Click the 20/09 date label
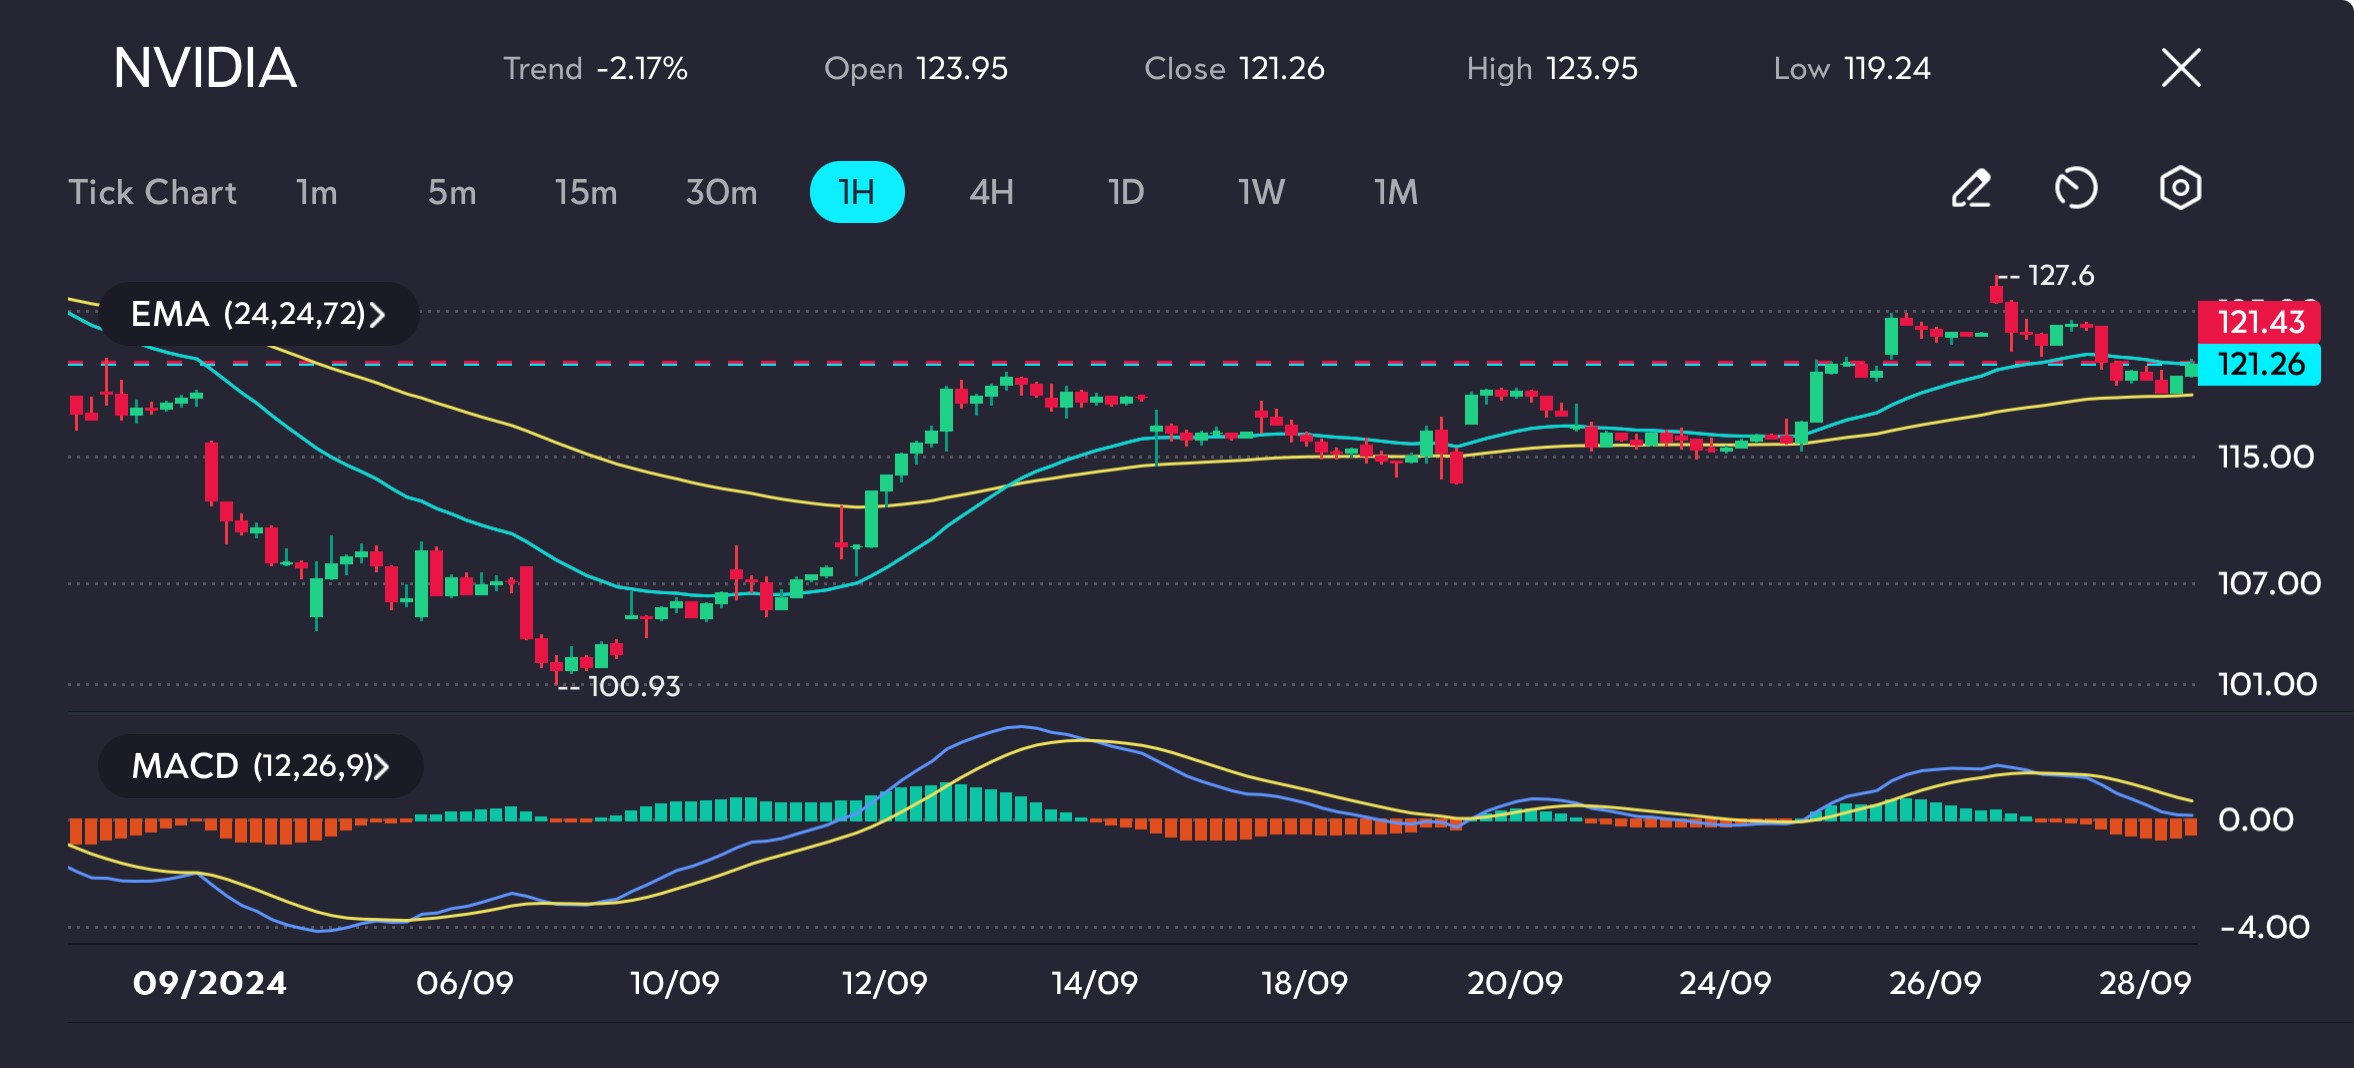Image resolution: width=2354 pixels, height=1068 pixels. click(x=1515, y=983)
